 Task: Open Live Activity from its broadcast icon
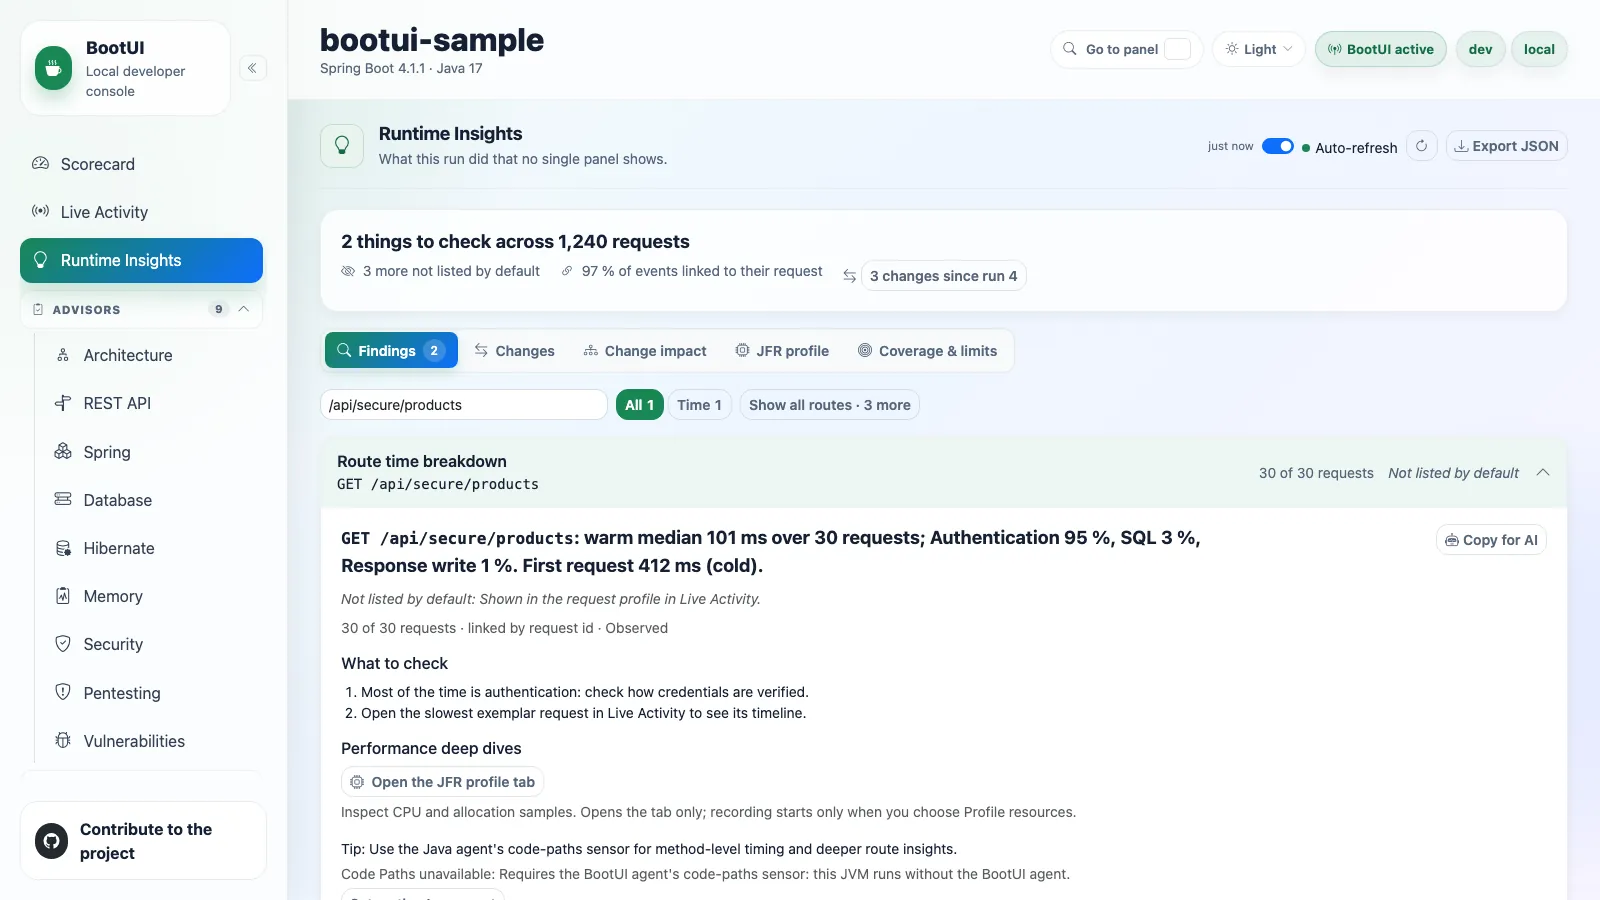coord(40,211)
